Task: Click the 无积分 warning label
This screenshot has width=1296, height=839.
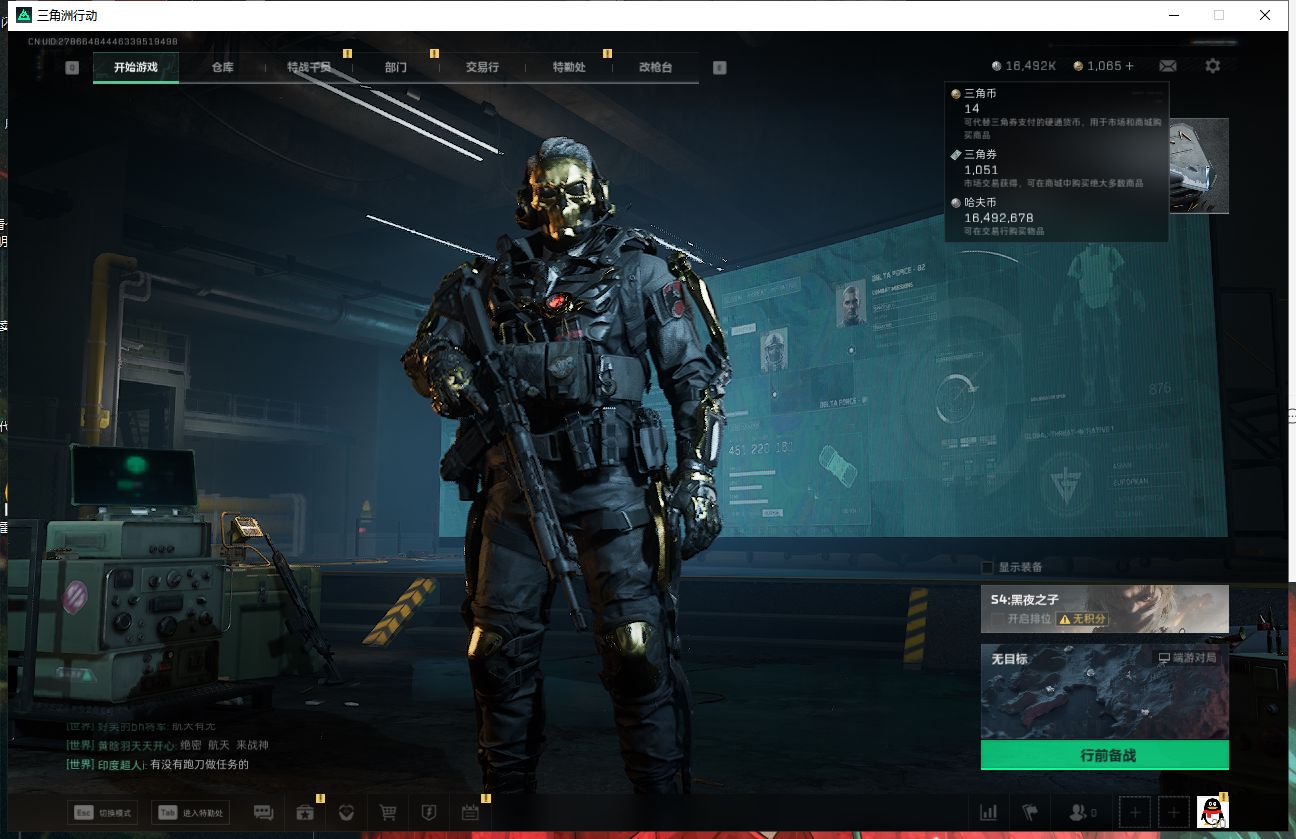Action: (1083, 619)
